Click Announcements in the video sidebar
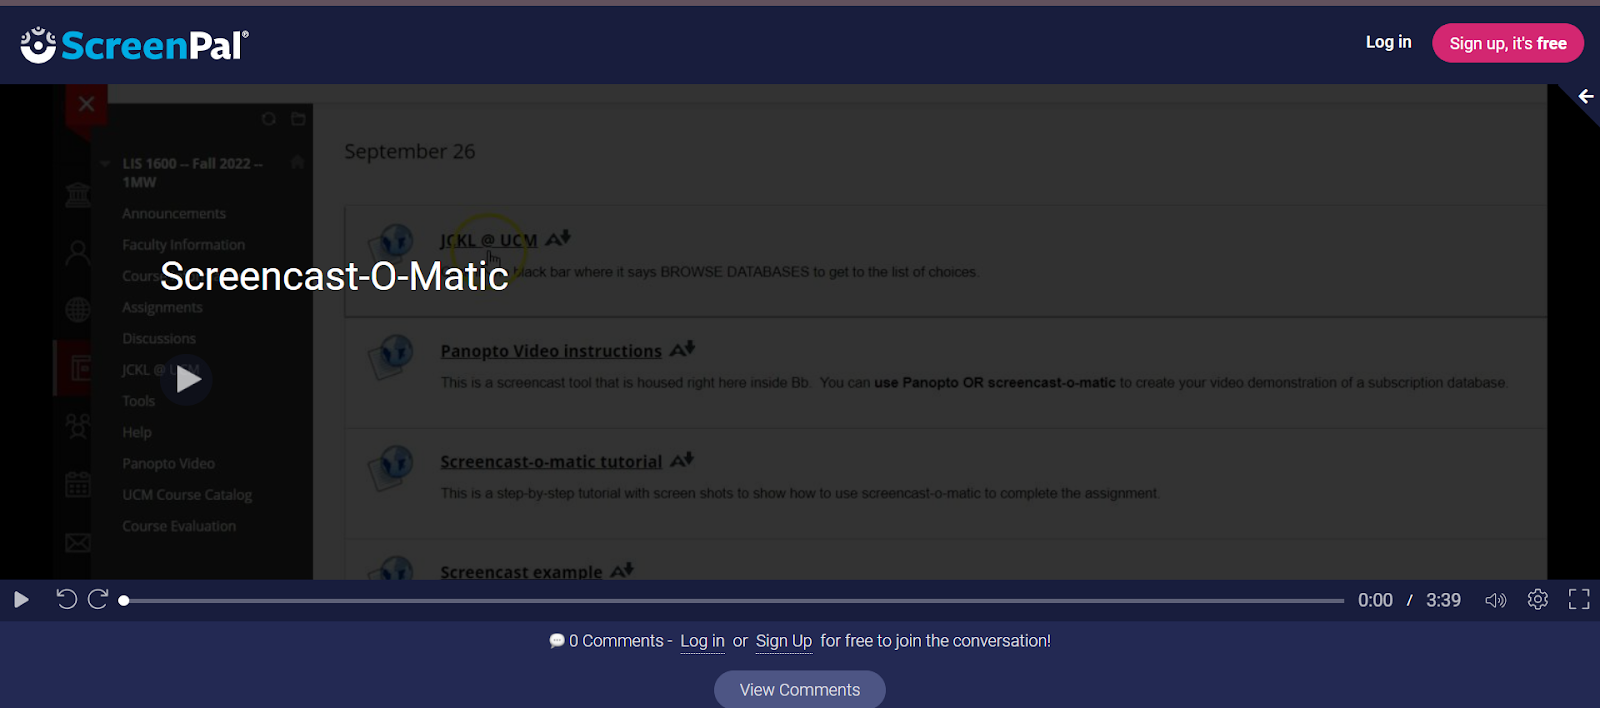The width and height of the screenshot is (1600, 708). pos(174,214)
